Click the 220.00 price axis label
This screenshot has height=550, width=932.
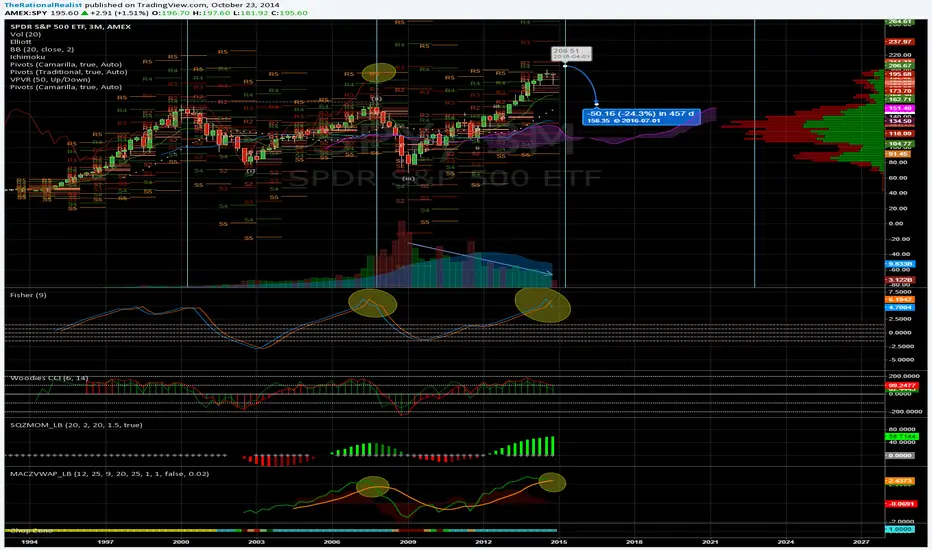900,55
